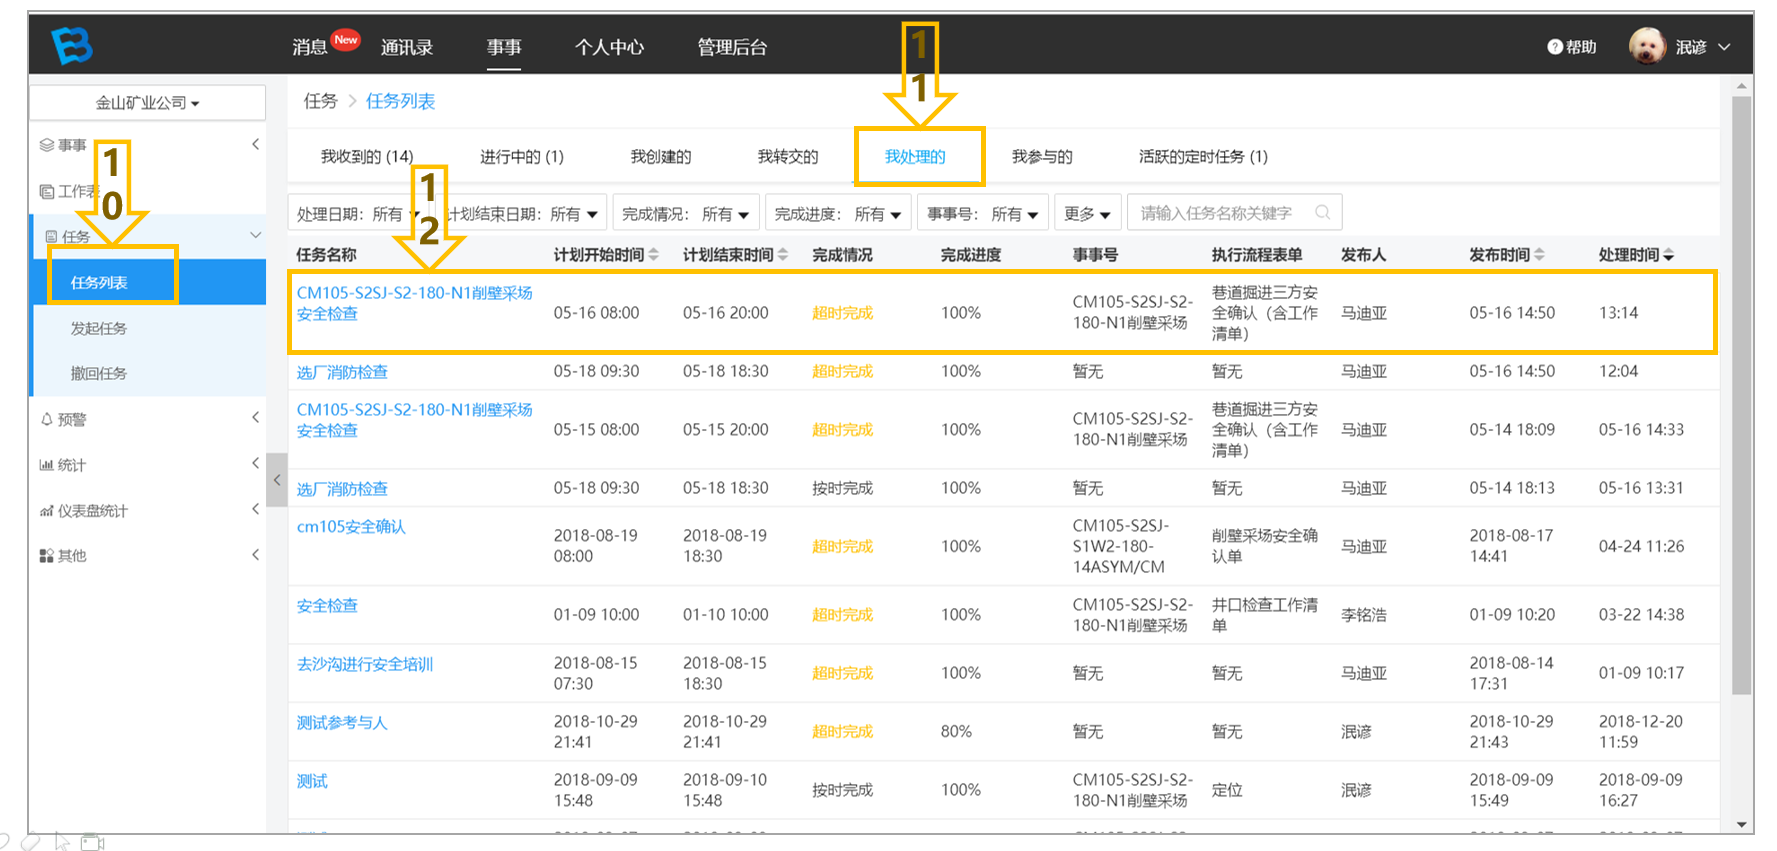Open the cm105安全确认 task link
1777x851 pixels.
tap(351, 526)
